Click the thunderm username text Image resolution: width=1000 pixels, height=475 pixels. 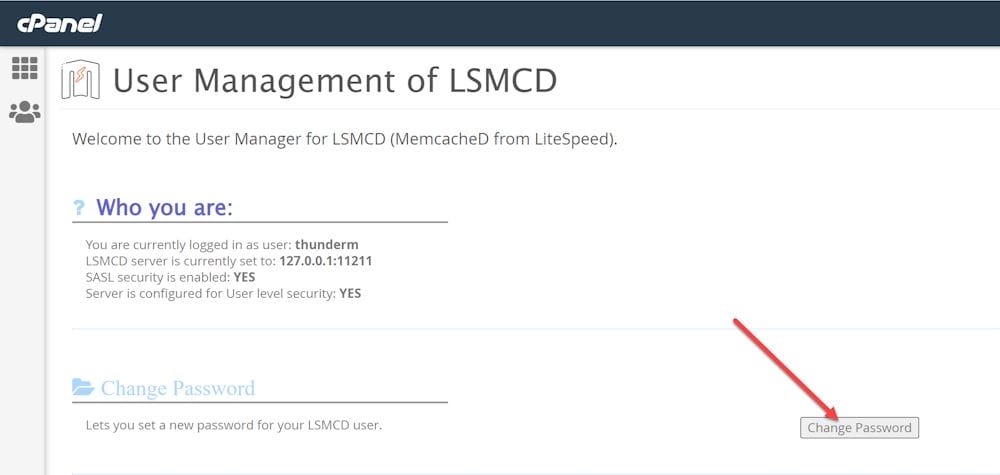327,244
